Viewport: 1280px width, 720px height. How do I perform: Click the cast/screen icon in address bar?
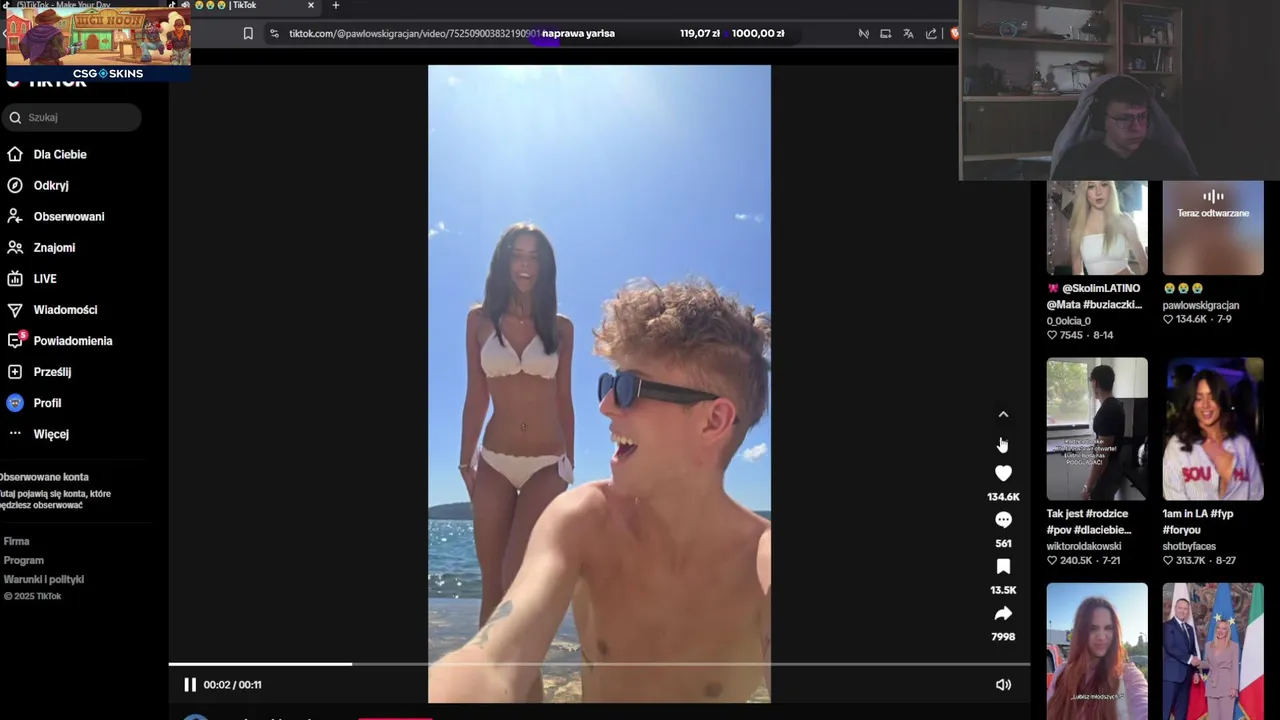click(885, 33)
